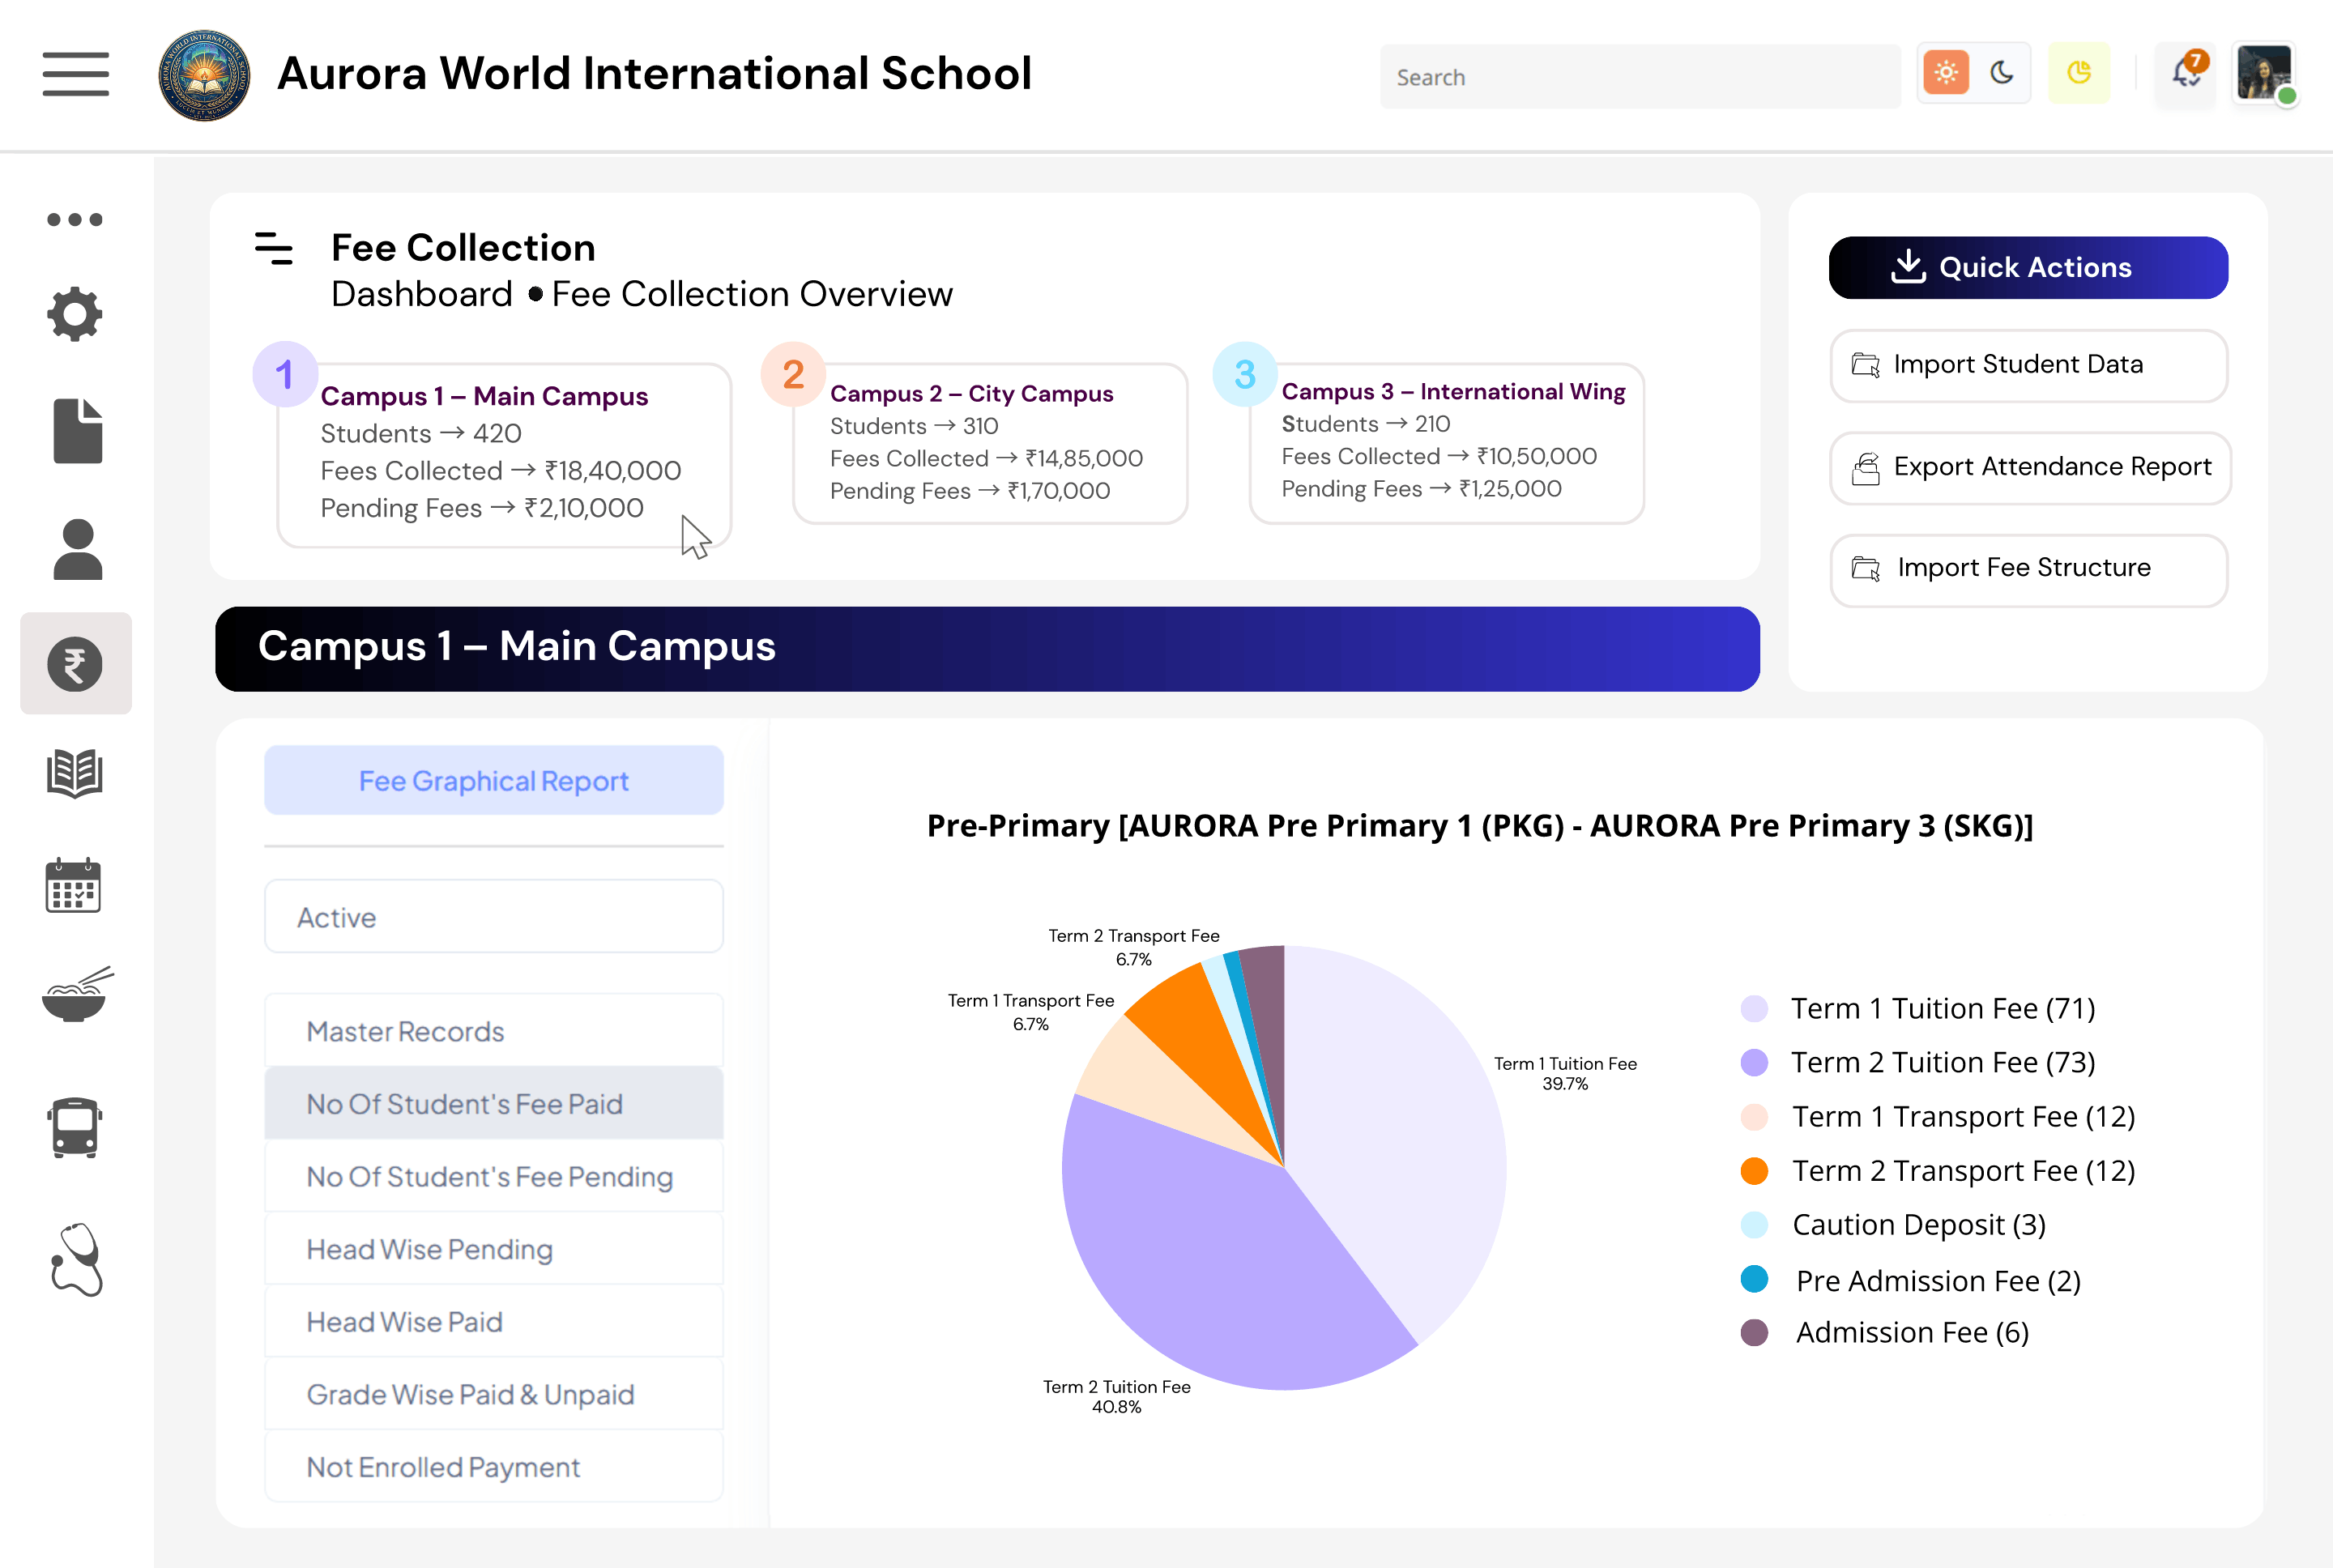Click Export Attendance Report
Viewport: 2333px width, 1568px height.
point(2028,467)
